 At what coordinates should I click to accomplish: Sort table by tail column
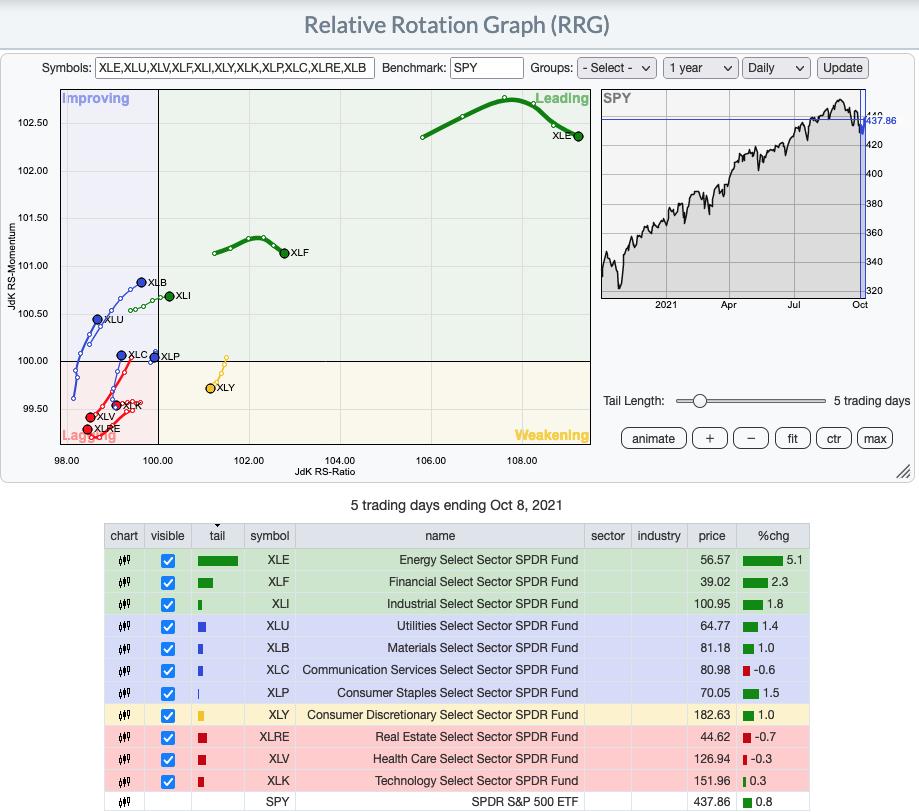pyautogui.click(x=217, y=536)
